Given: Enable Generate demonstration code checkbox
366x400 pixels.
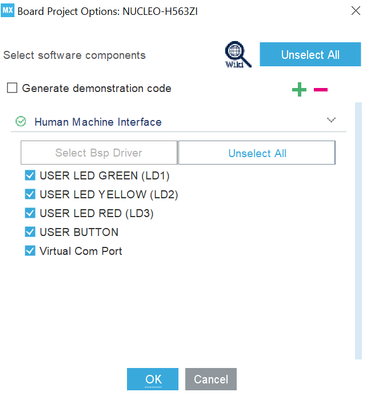Looking at the screenshot, I should point(12,88).
